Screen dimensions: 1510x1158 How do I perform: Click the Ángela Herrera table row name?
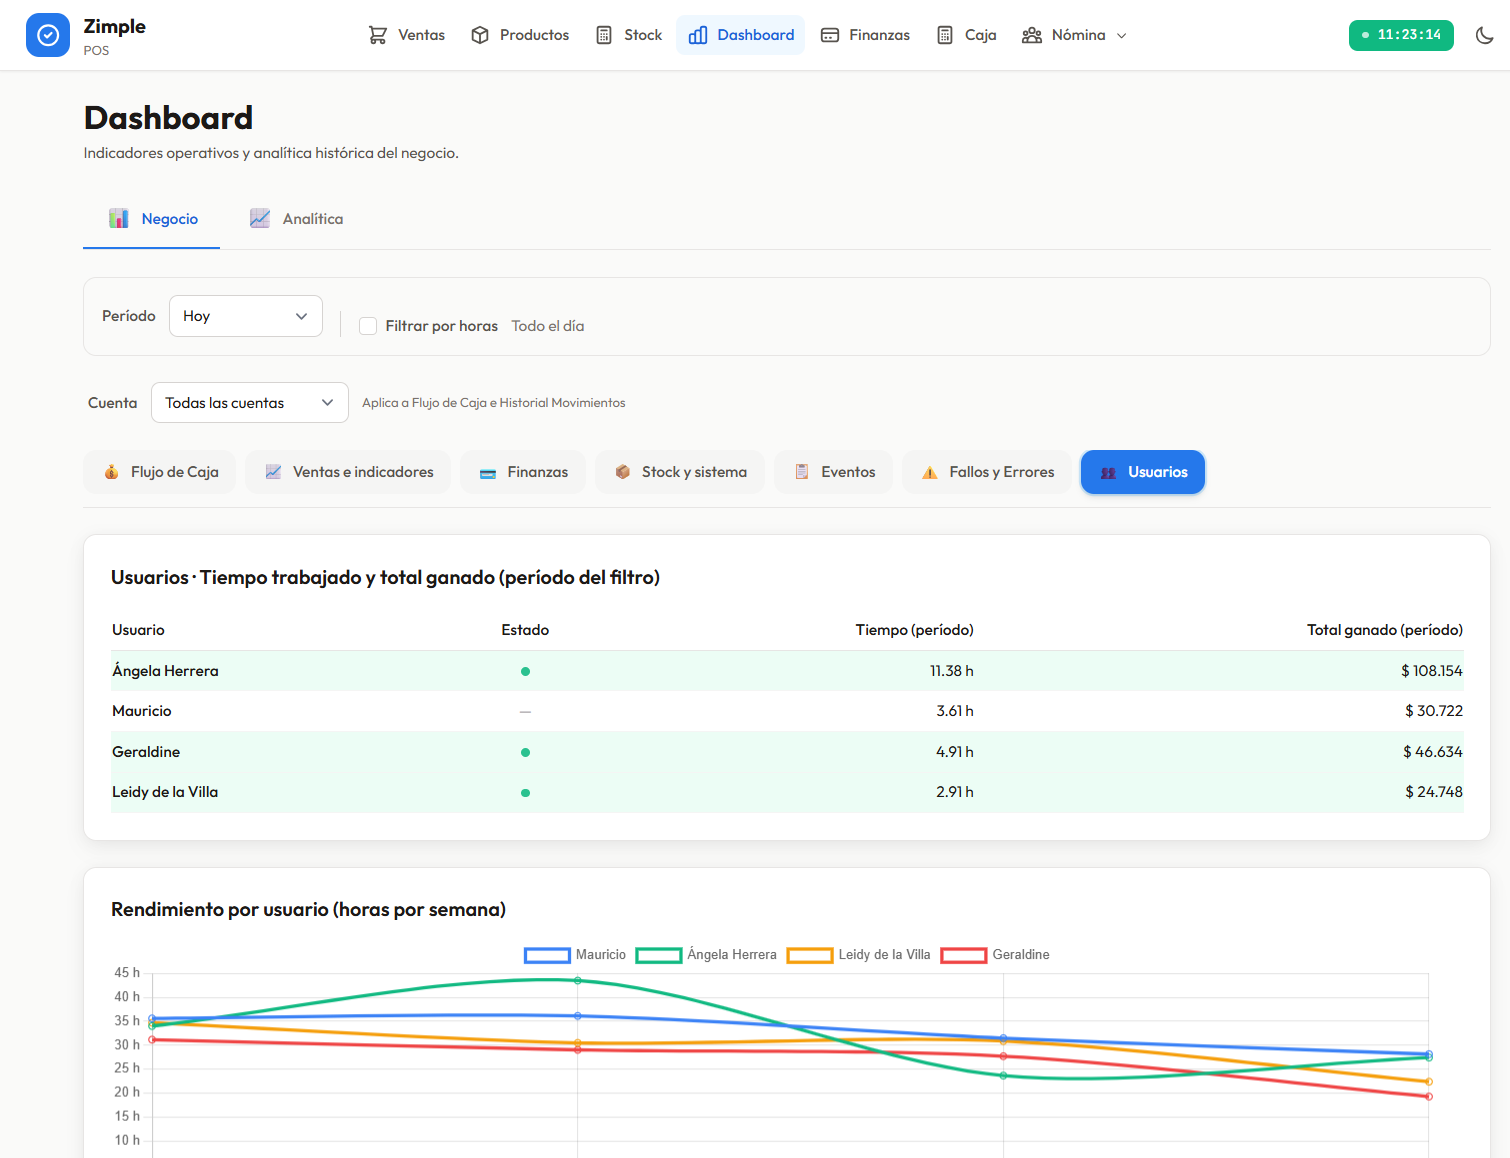click(x=165, y=671)
